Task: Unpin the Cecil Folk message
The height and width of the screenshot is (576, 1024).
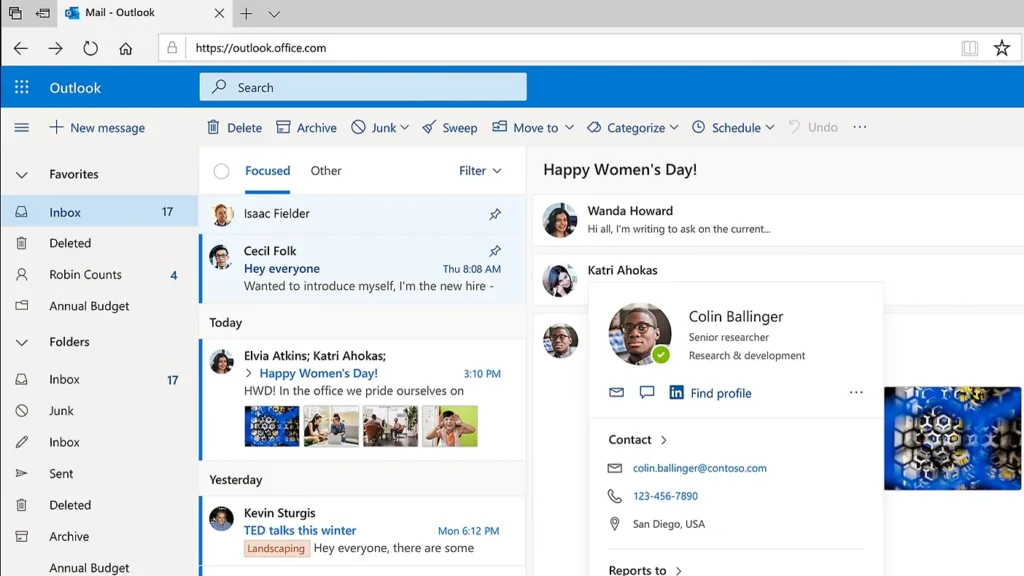Action: (x=494, y=251)
